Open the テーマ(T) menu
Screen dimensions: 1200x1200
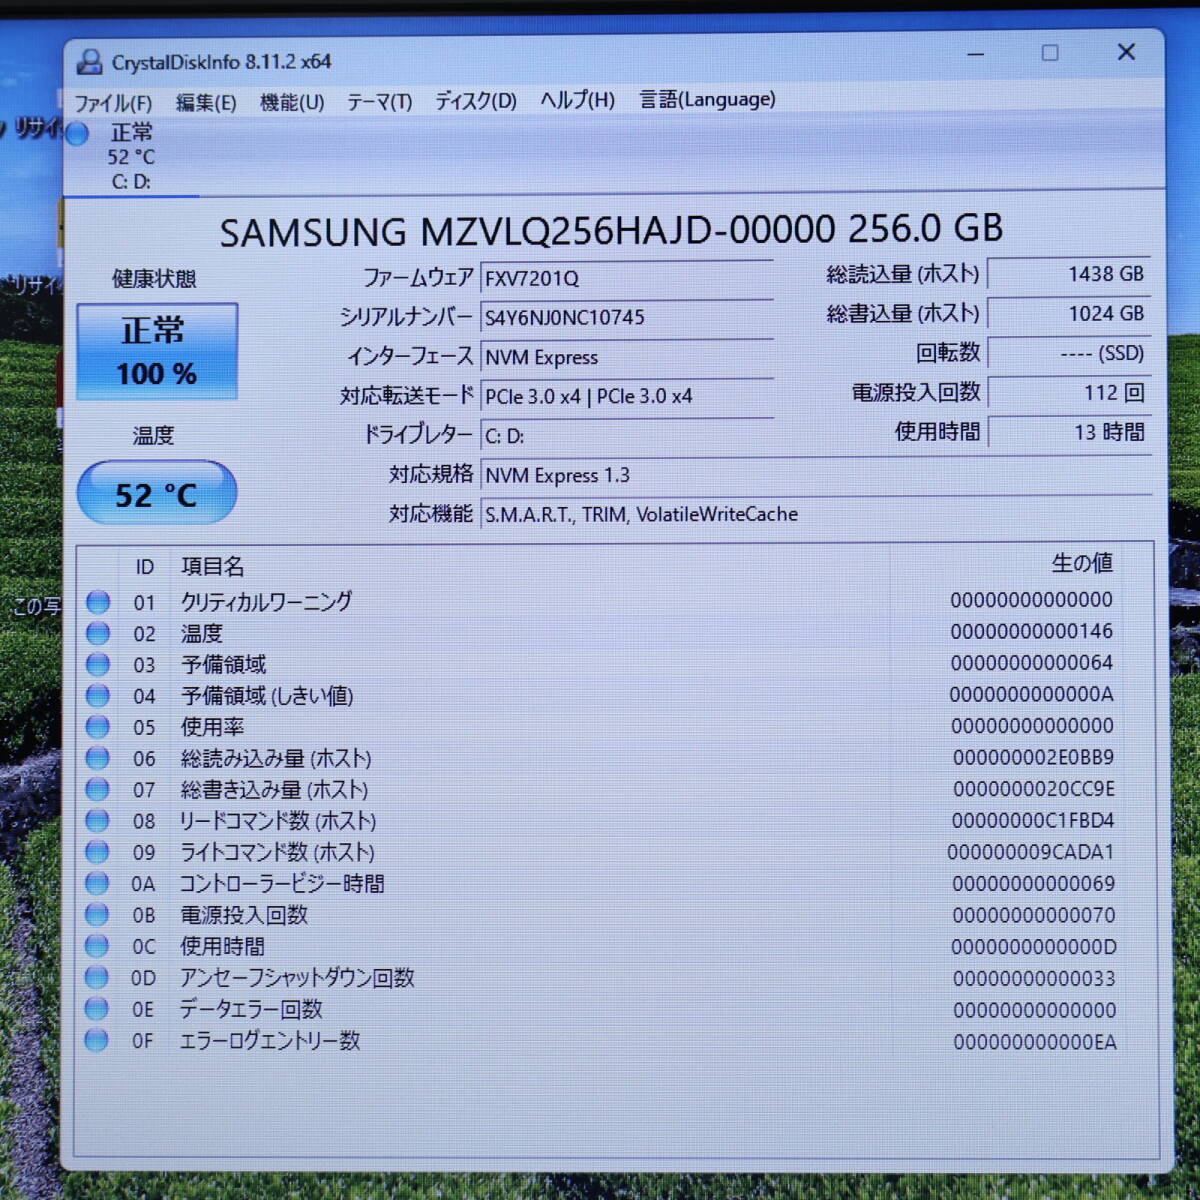pyautogui.click(x=379, y=102)
